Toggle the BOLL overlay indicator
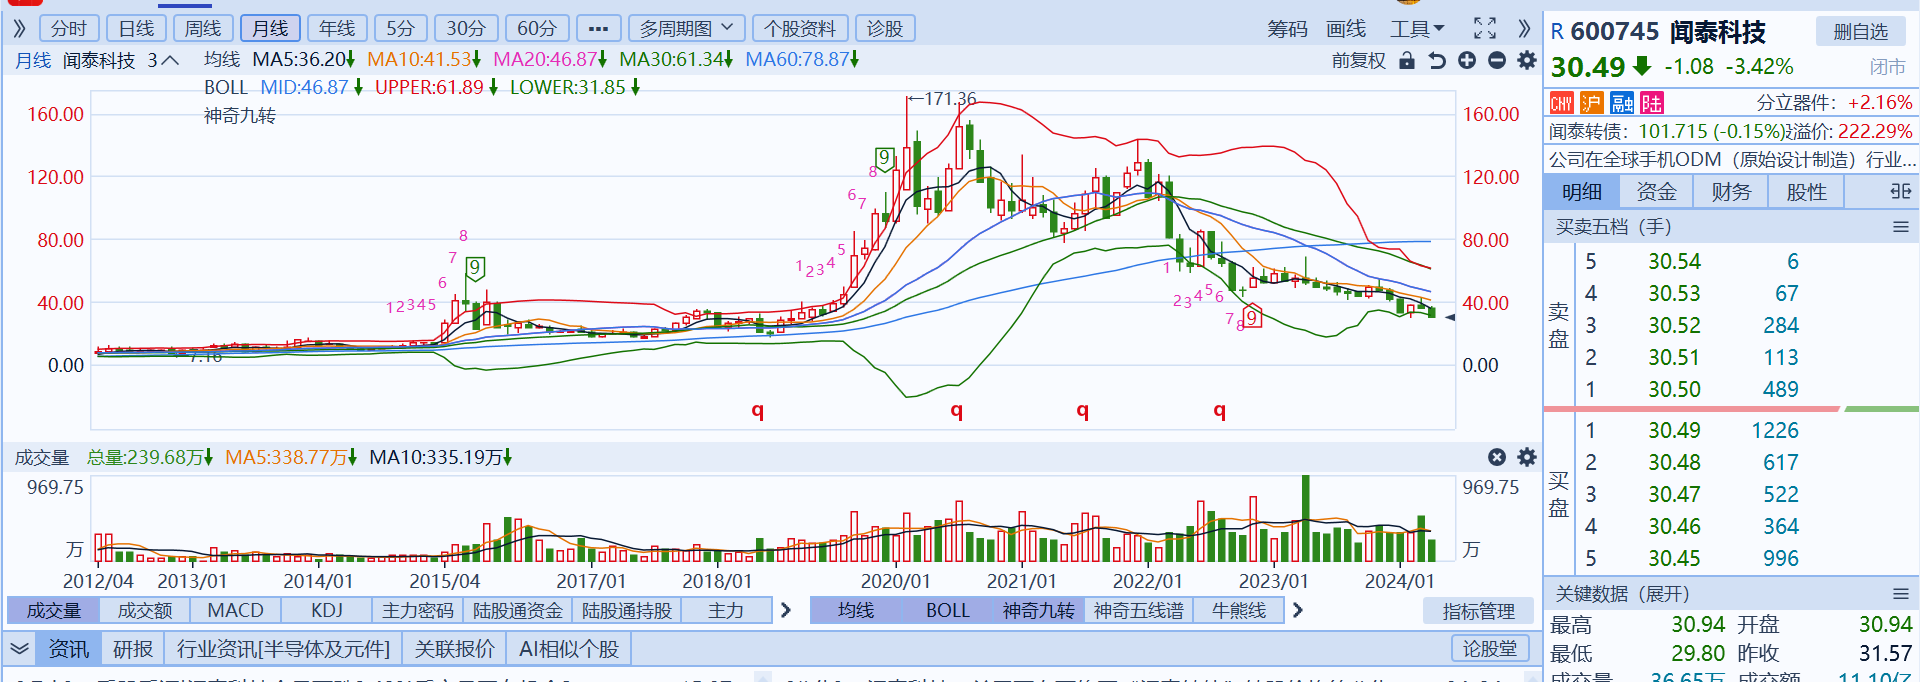 947,610
